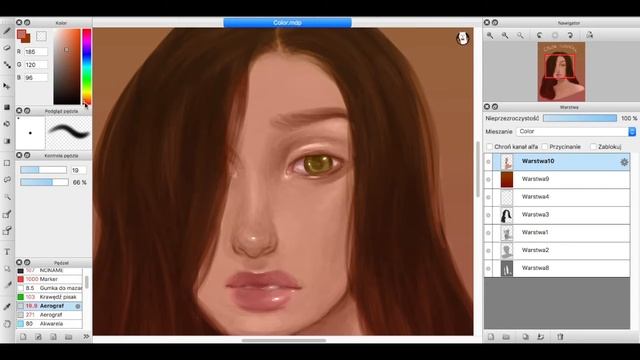Click Navigator zoom in icon
The image size is (640, 360).
490,36
